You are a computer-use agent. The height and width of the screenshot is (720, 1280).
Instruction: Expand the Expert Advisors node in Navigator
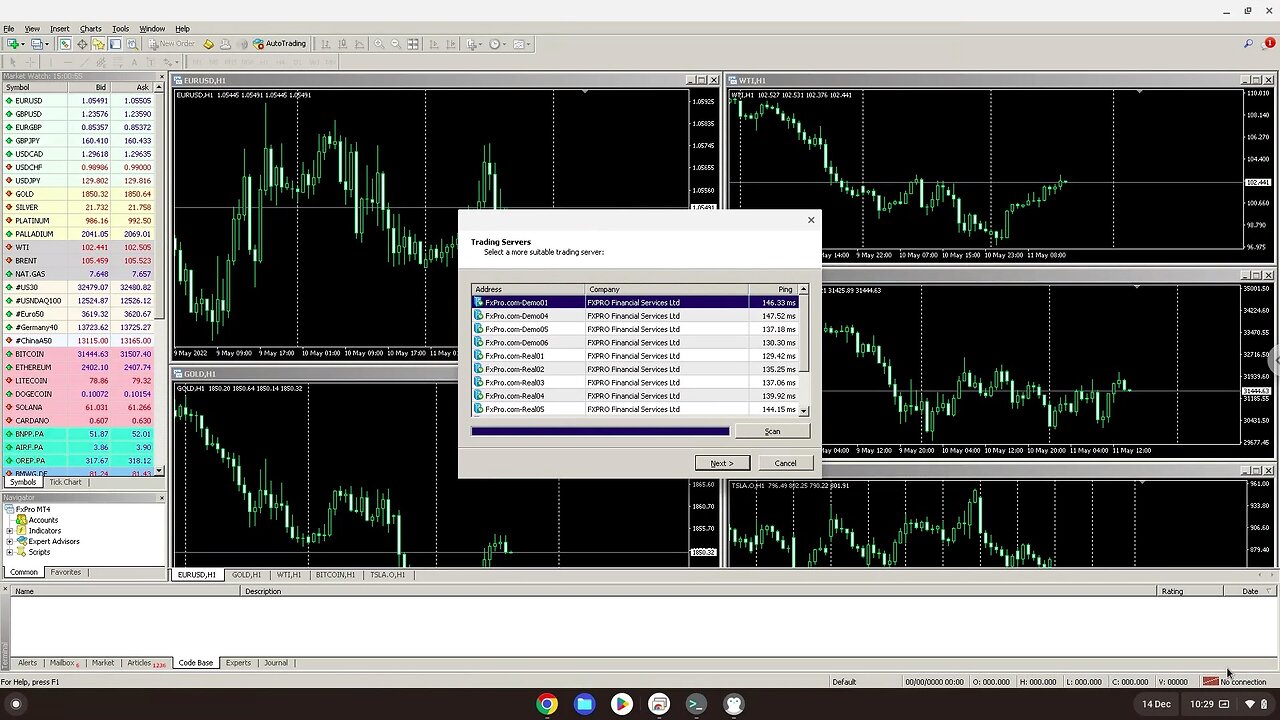click(x=10, y=541)
